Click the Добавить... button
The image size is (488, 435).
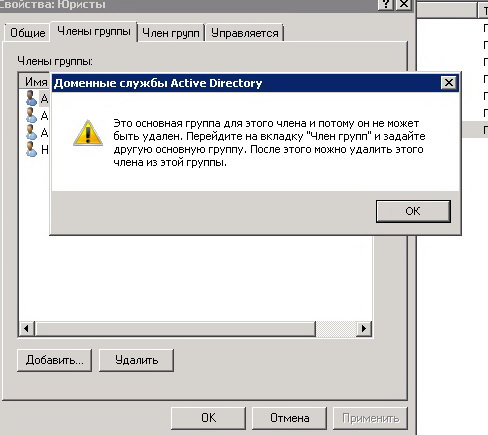(x=54, y=360)
